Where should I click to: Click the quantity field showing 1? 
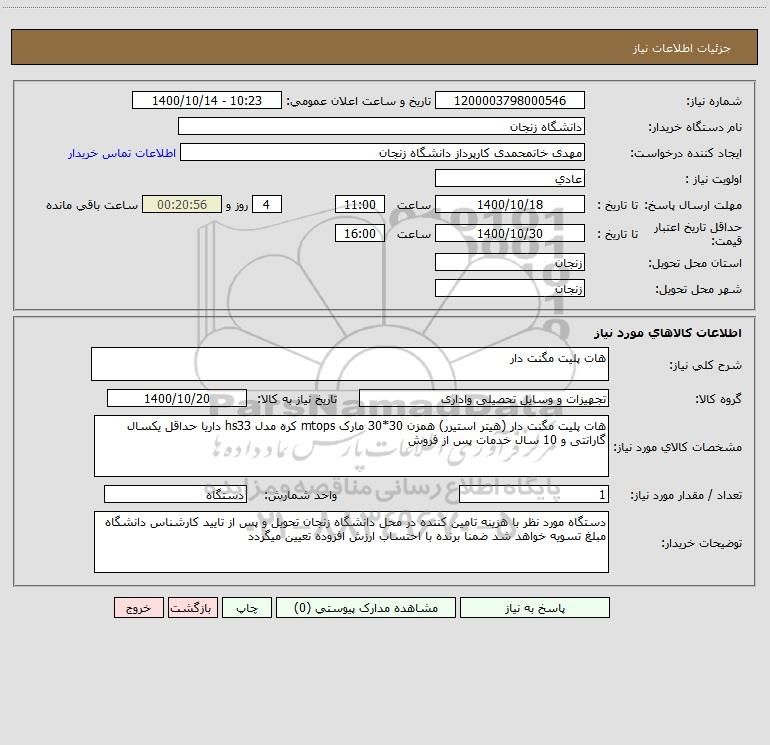[534, 495]
